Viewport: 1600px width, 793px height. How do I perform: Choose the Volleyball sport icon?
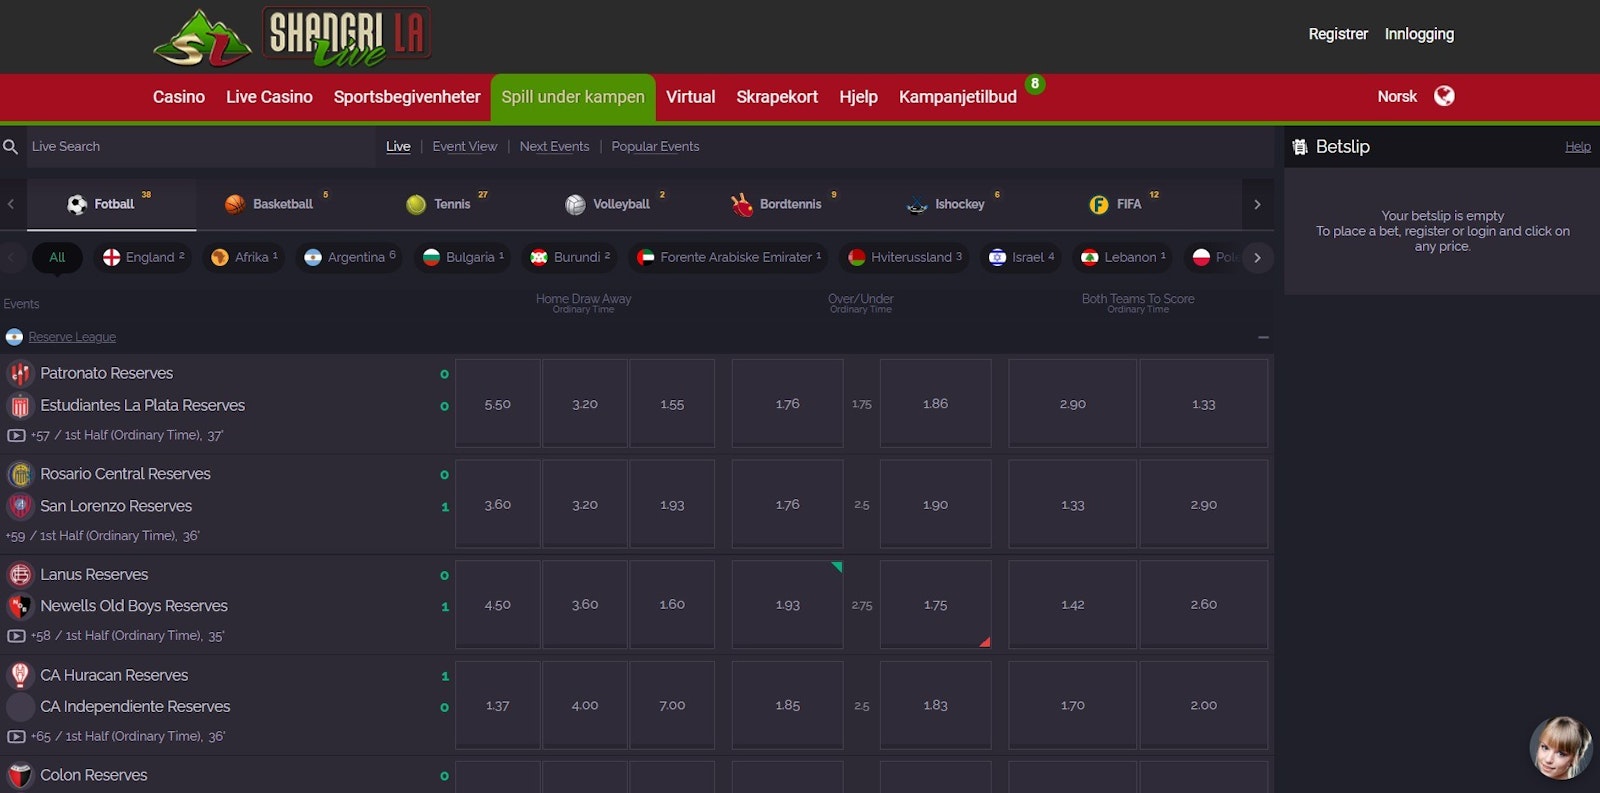pyautogui.click(x=575, y=204)
